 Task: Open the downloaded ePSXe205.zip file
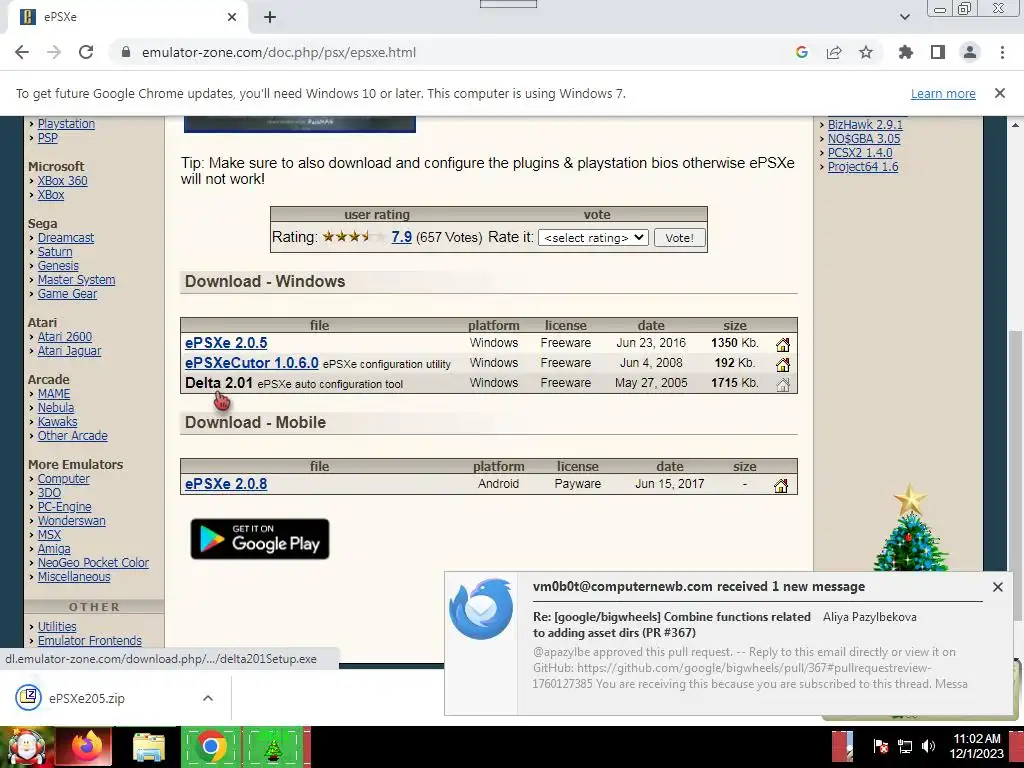pyautogui.click(x=86, y=698)
